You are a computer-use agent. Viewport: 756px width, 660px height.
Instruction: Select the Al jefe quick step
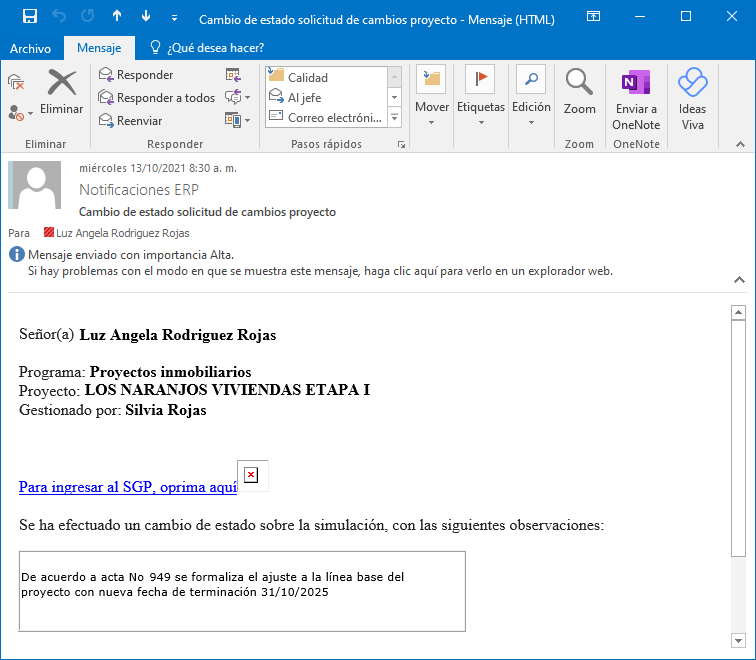coord(326,97)
